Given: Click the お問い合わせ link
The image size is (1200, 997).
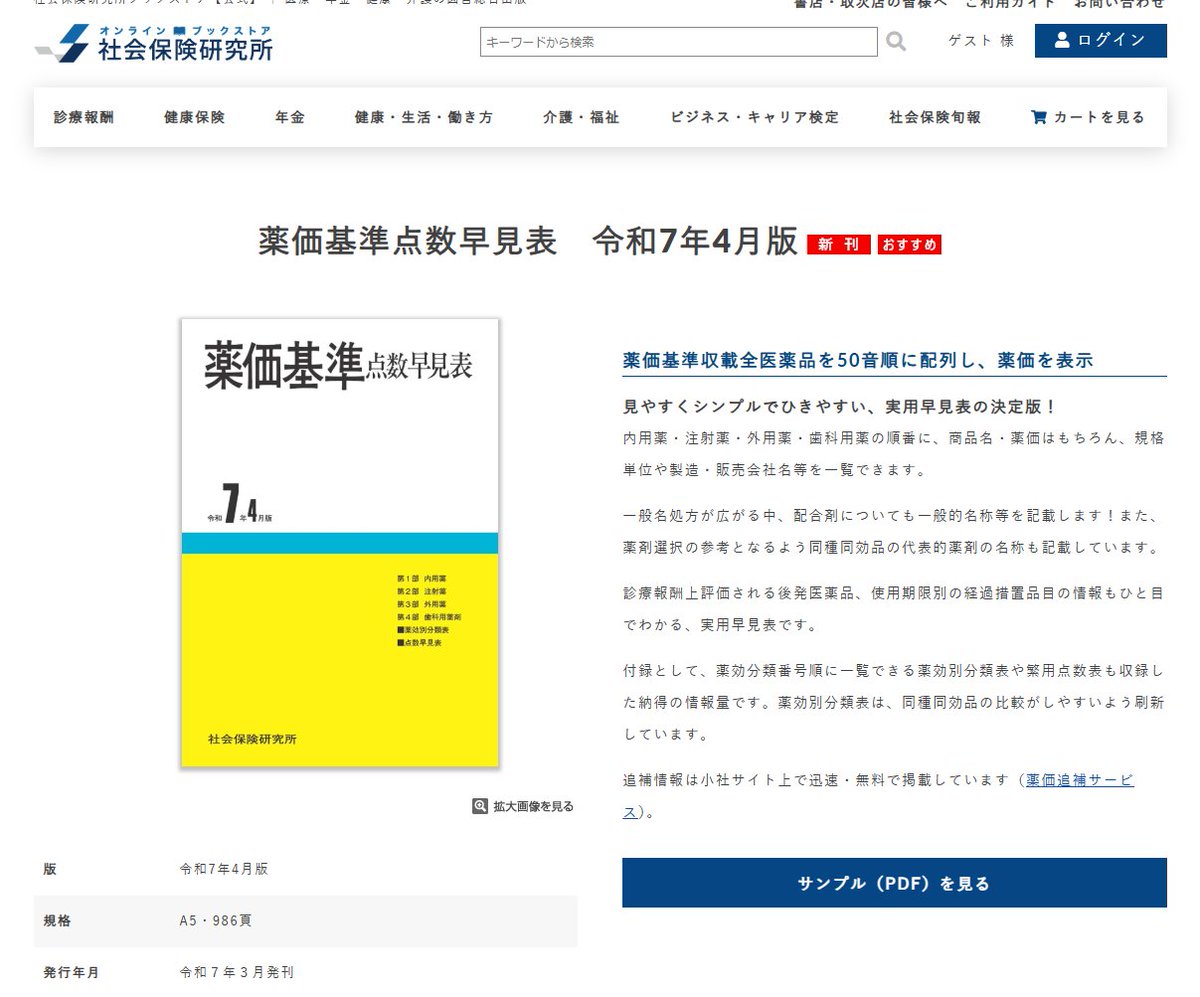Looking at the screenshot, I should click(x=1120, y=4).
